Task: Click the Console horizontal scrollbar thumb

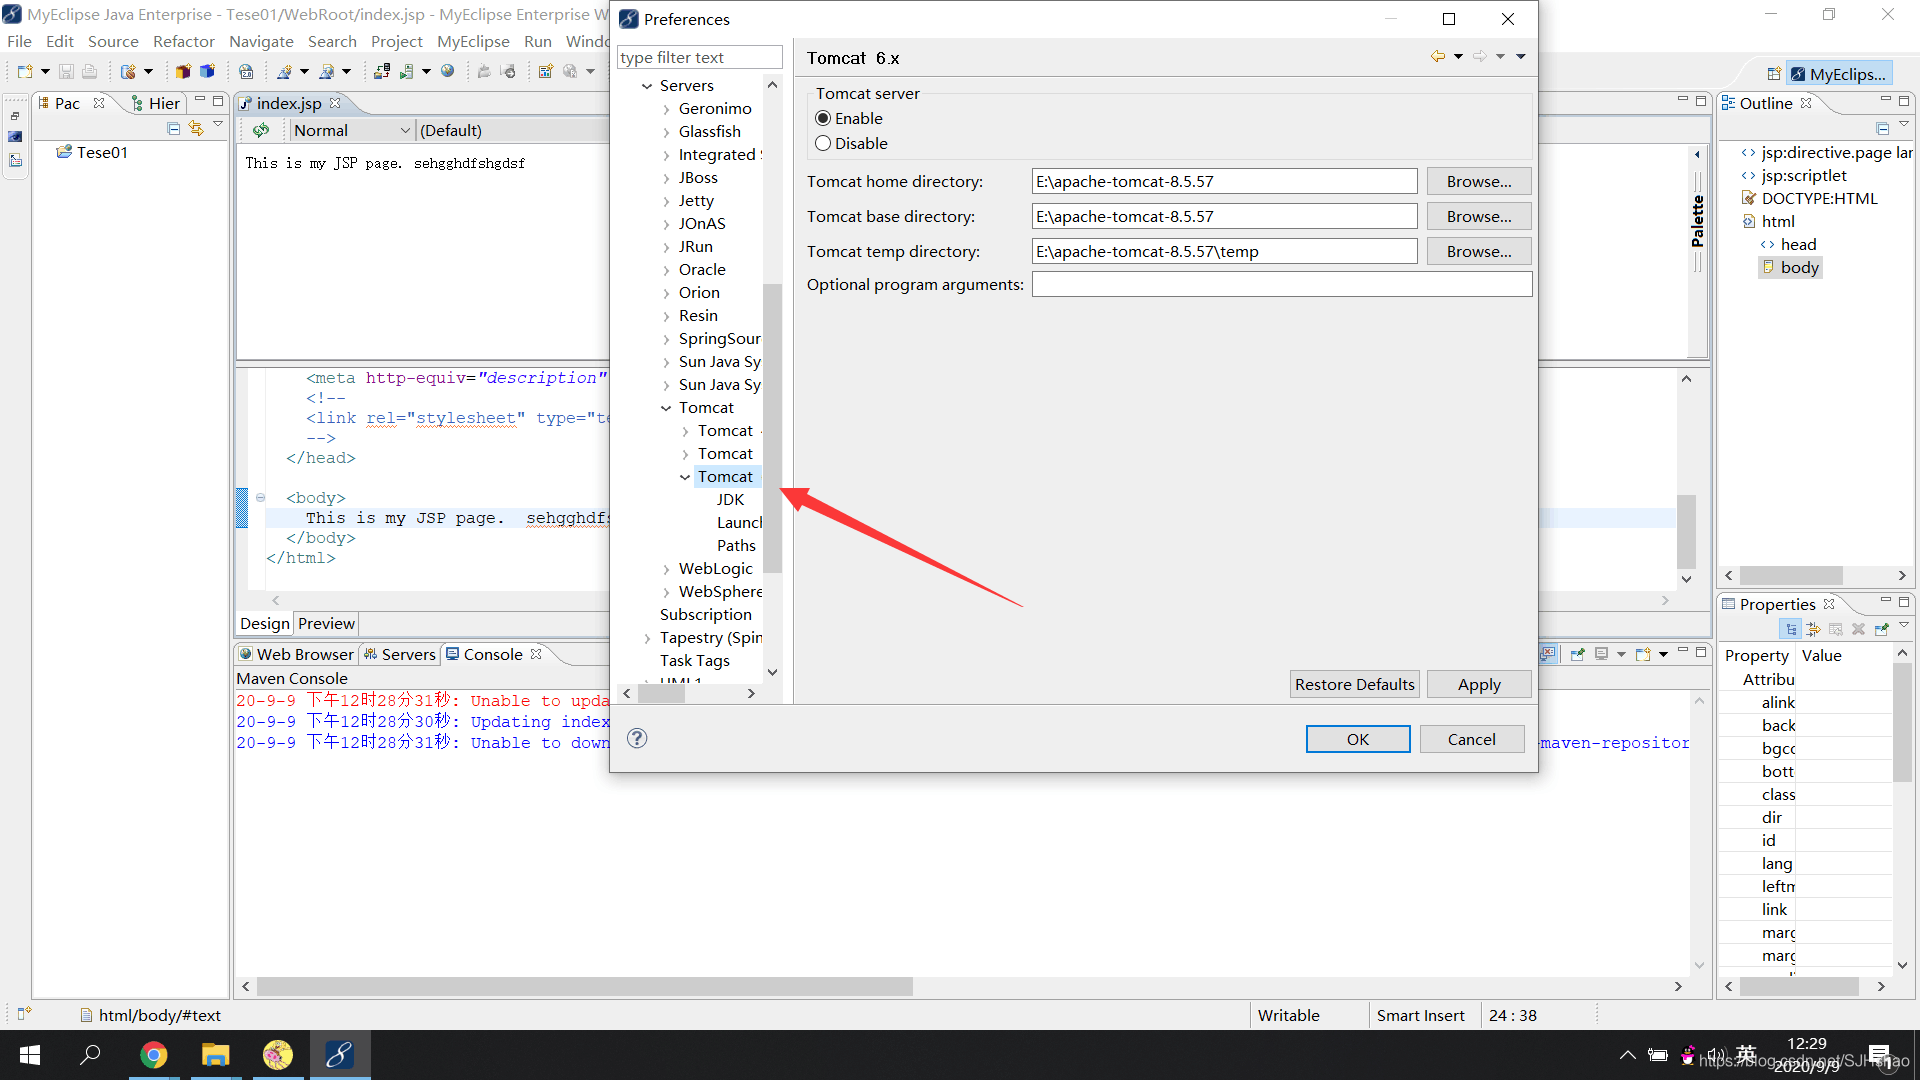Action: click(x=585, y=986)
